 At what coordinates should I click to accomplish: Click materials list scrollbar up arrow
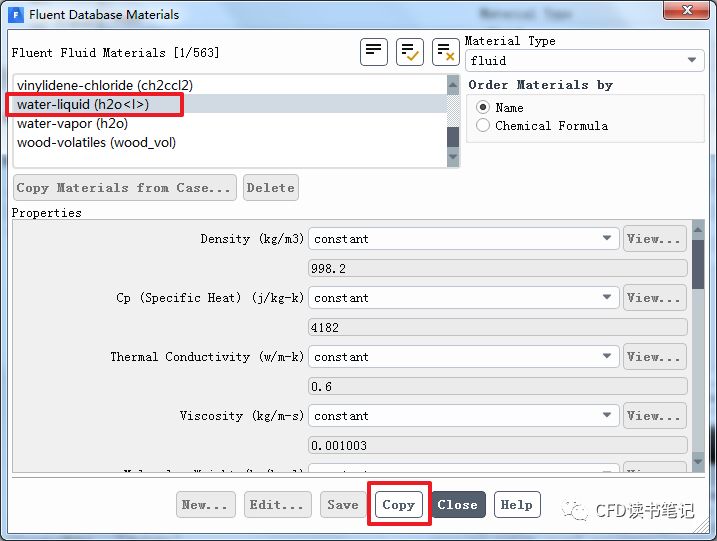[x=453, y=85]
